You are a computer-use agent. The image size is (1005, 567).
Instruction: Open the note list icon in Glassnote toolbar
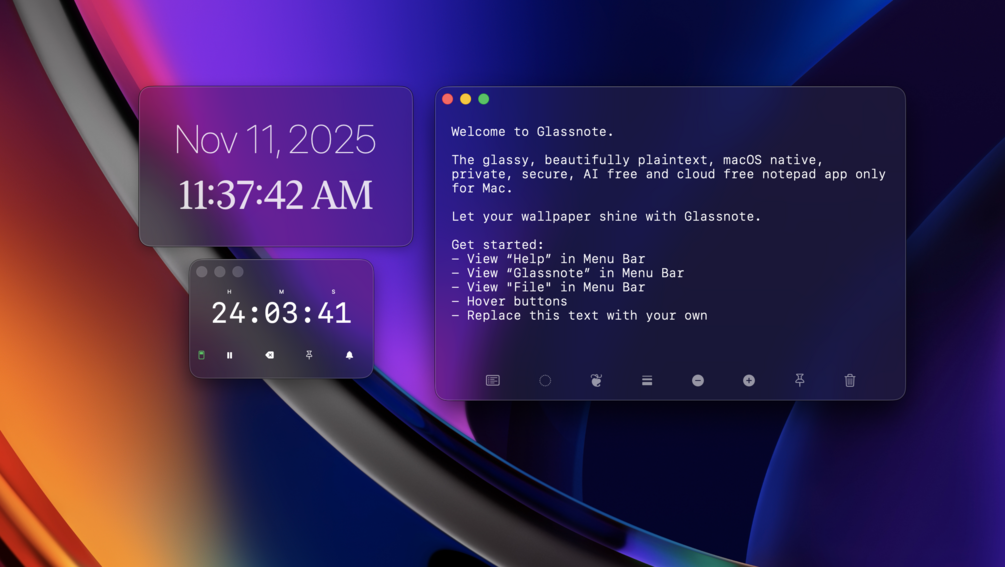pos(492,381)
